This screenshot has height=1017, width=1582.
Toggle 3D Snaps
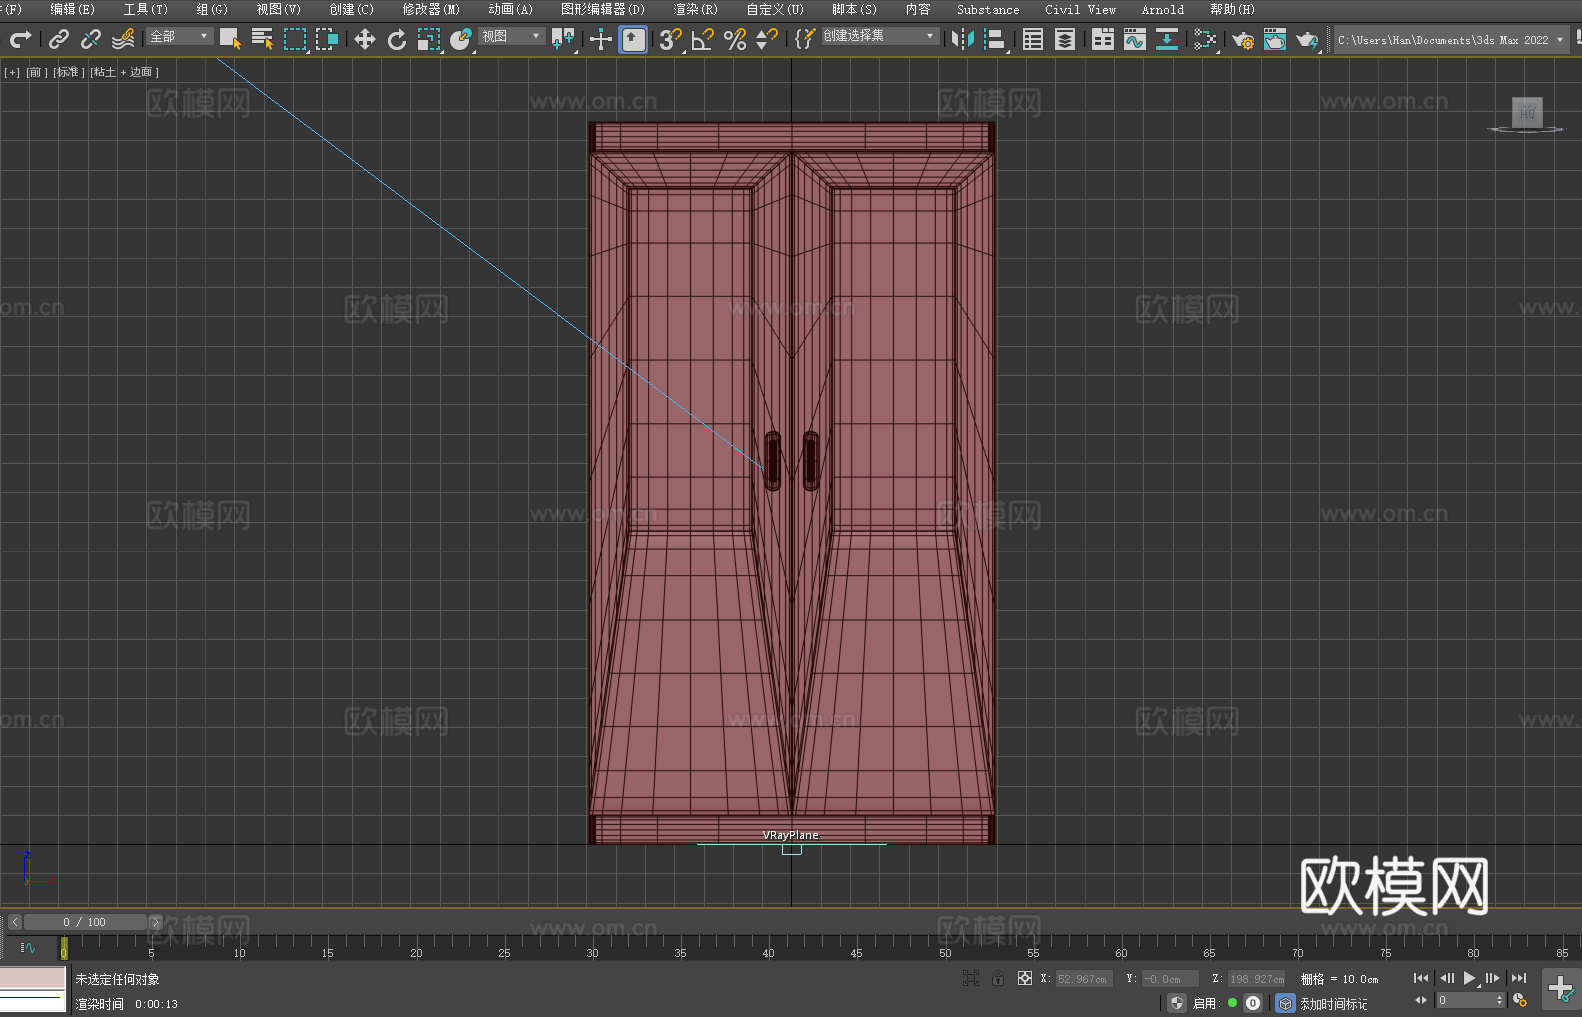click(671, 39)
